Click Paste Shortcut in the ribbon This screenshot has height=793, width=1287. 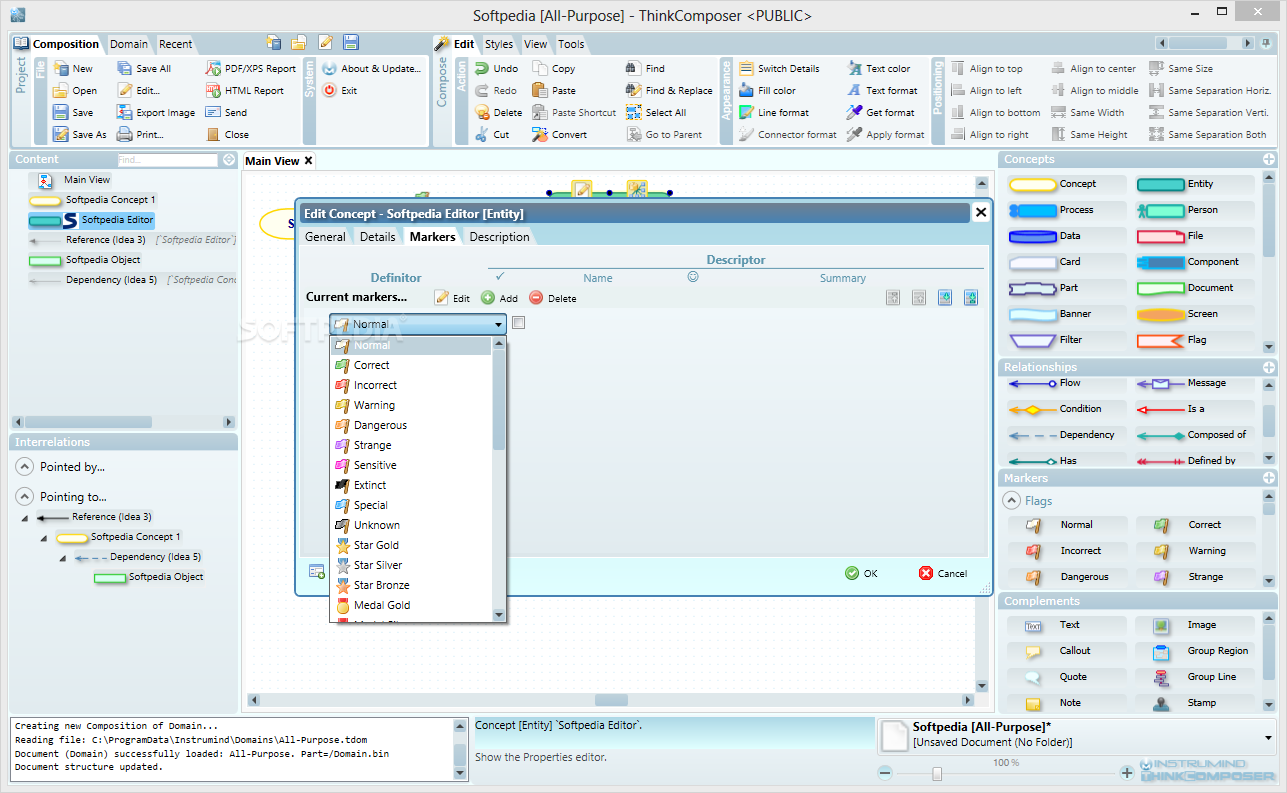pos(574,113)
